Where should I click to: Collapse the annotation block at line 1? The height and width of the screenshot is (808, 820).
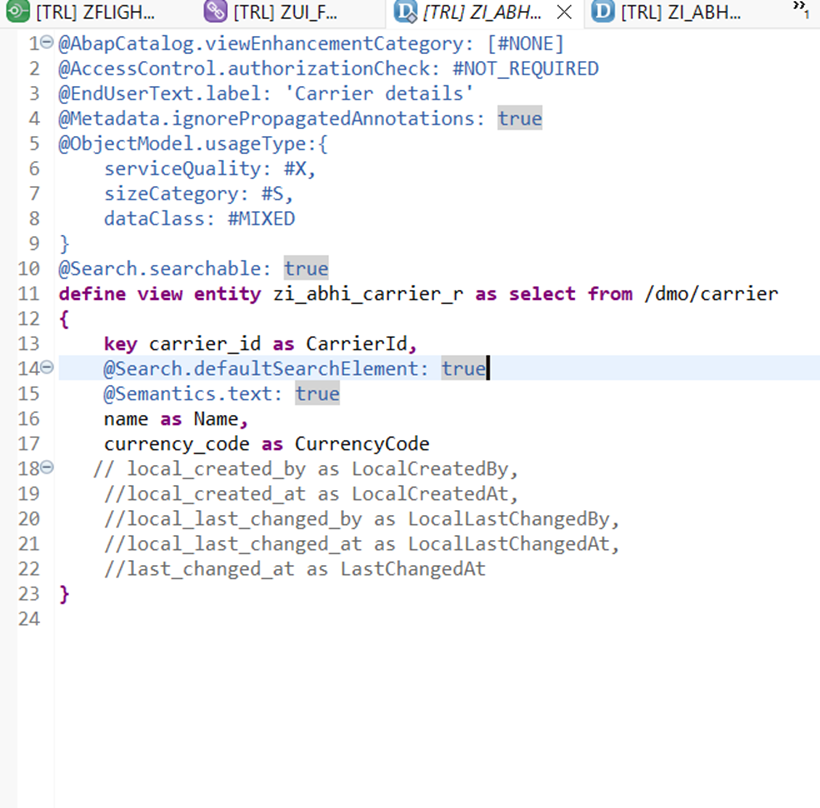point(47,44)
